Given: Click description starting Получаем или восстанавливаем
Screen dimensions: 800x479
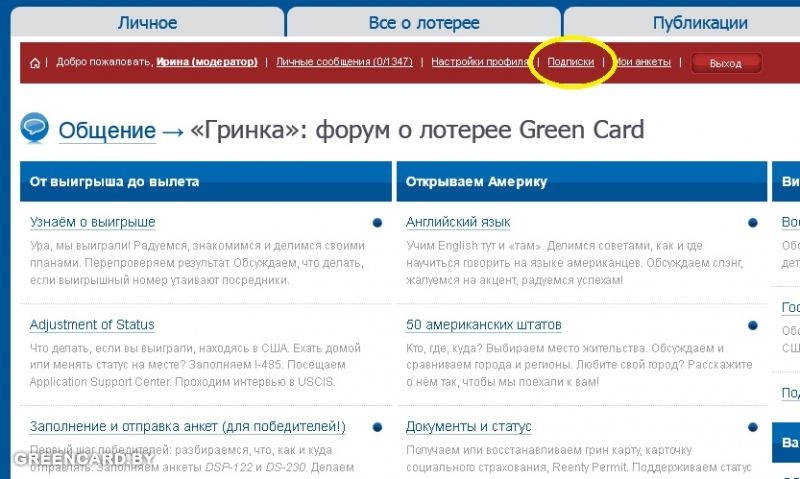Looking at the screenshot, I should tap(579, 459).
